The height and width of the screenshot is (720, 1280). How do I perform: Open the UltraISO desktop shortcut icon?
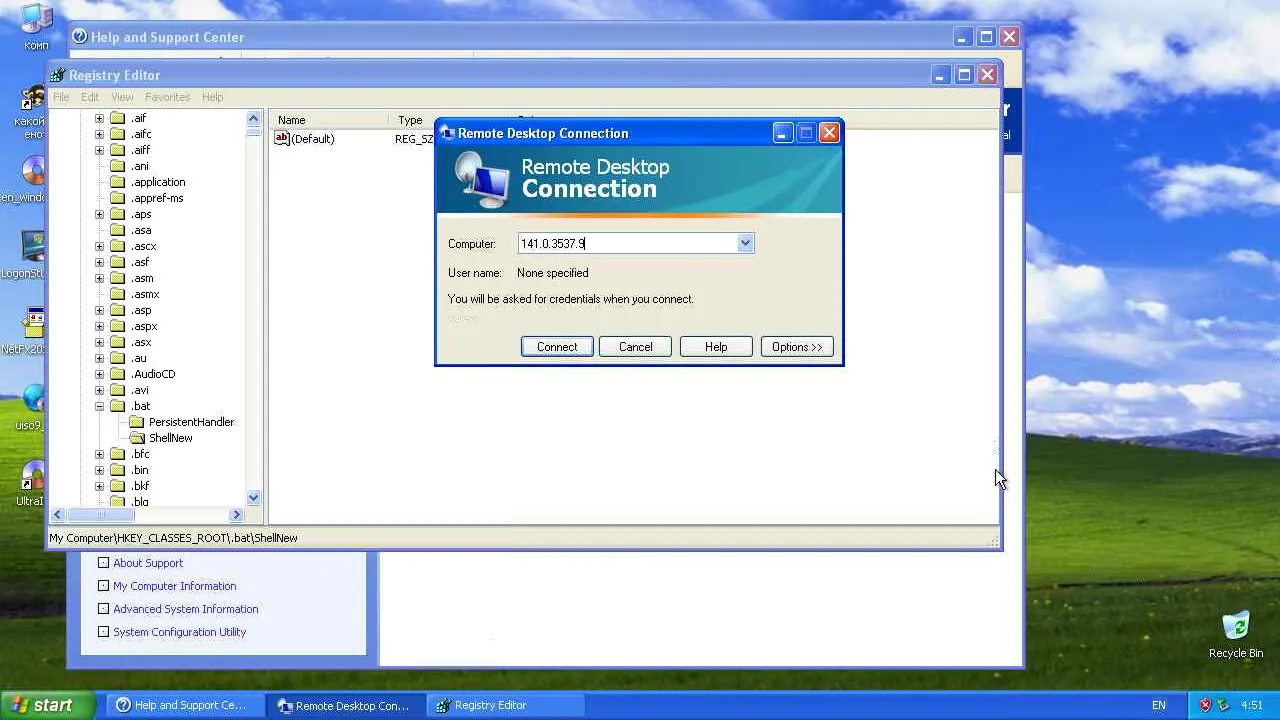tap(34, 475)
